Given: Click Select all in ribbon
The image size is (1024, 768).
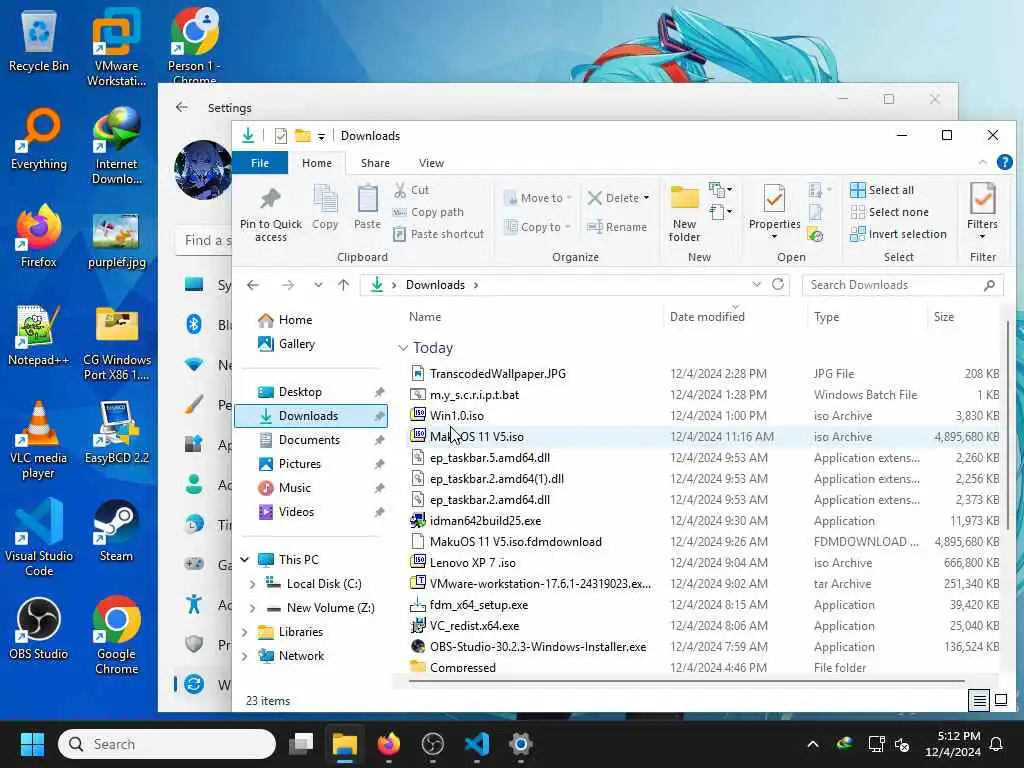Looking at the screenshot, I should [882, 190].
